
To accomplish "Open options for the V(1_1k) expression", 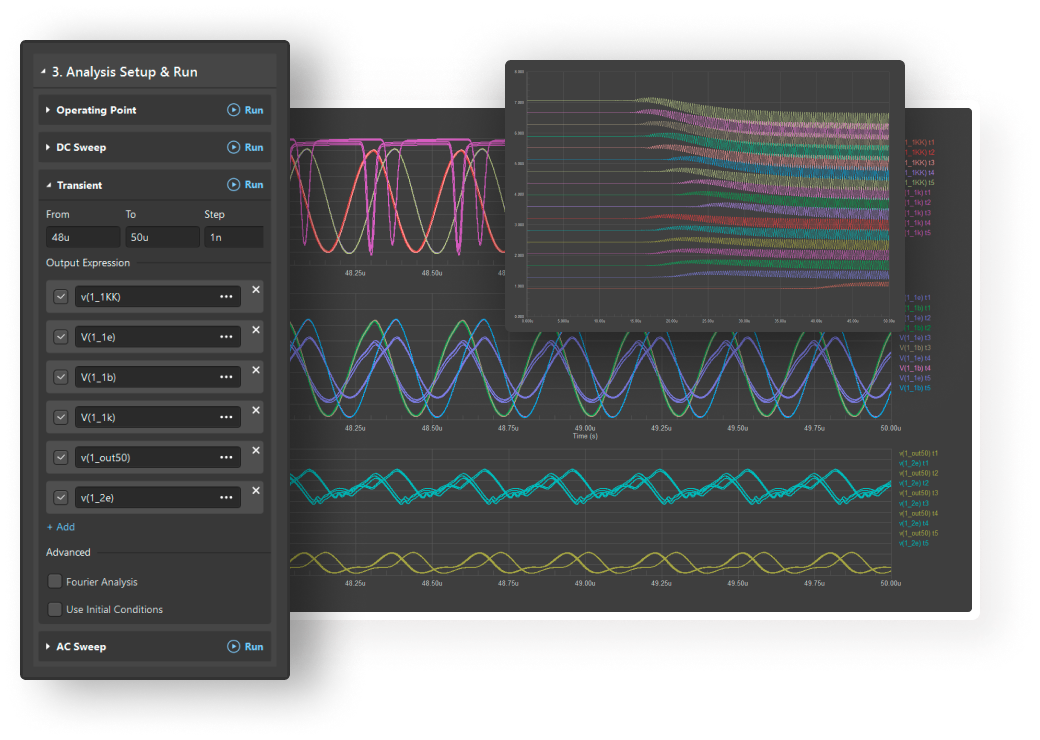I will pyautogui.click(x=227, y=417).
